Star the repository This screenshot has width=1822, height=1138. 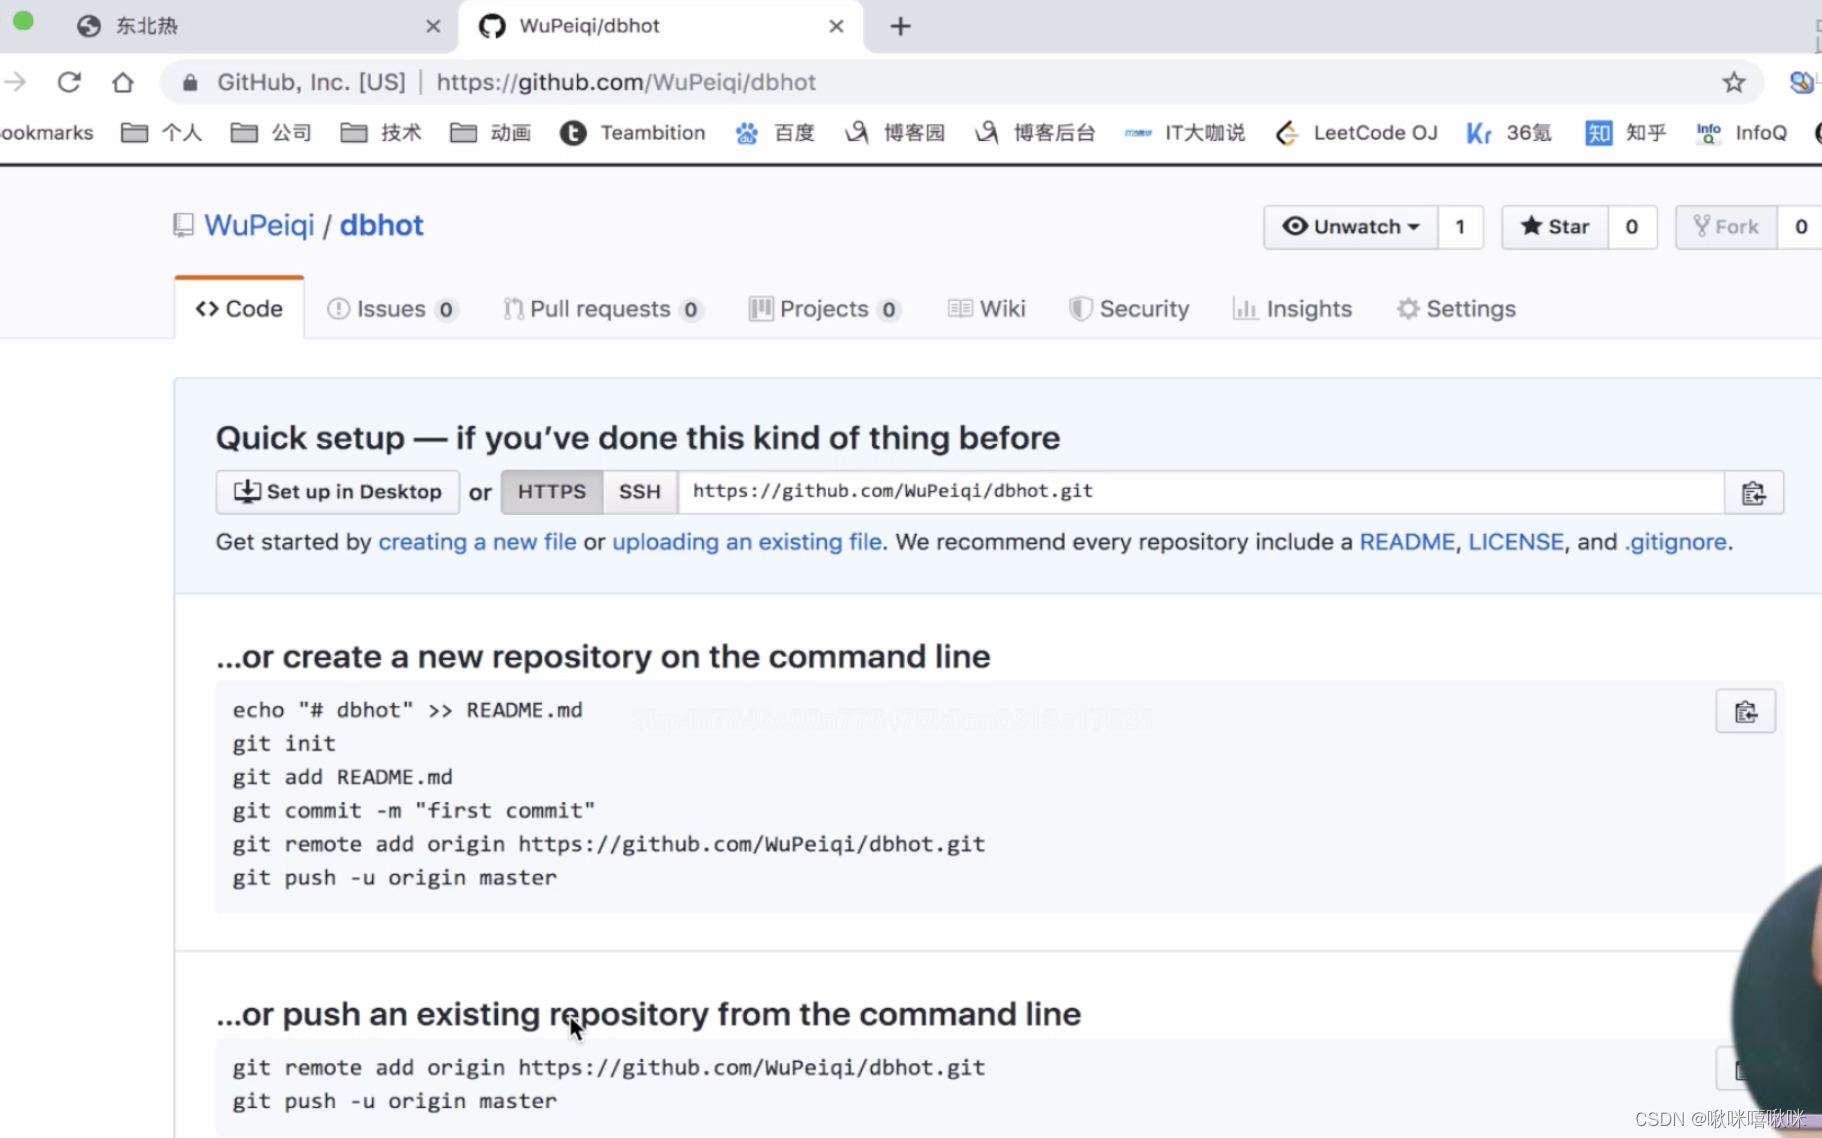tap(1555, 227)
